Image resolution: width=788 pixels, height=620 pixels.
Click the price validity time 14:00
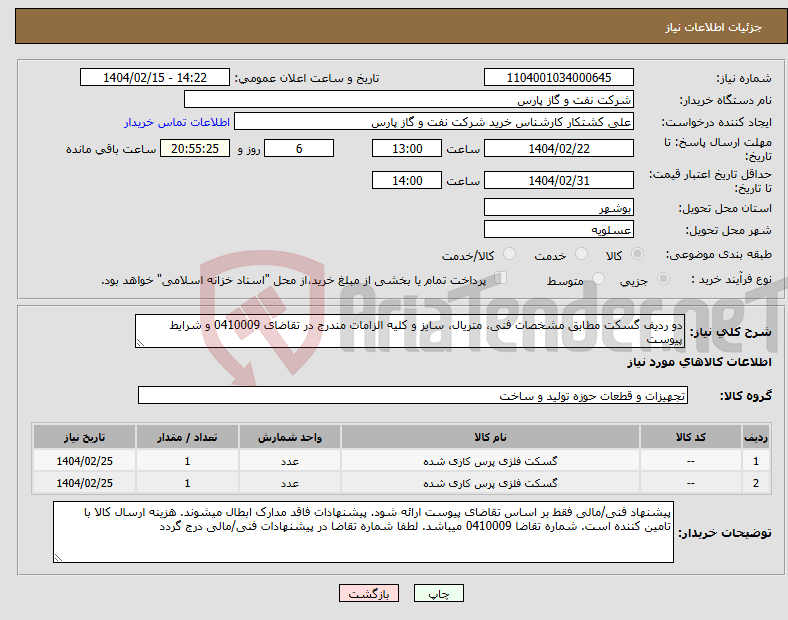point(407,180)
